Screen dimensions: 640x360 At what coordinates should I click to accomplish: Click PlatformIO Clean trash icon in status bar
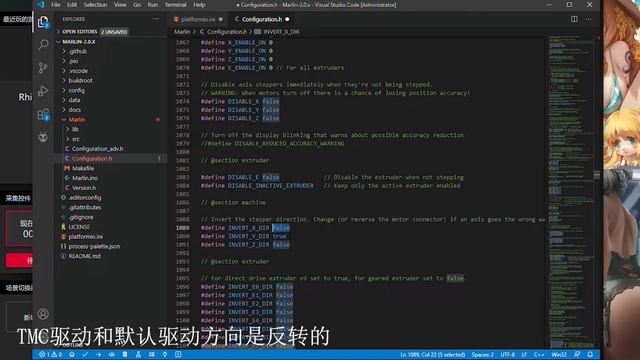click(125, 355)
